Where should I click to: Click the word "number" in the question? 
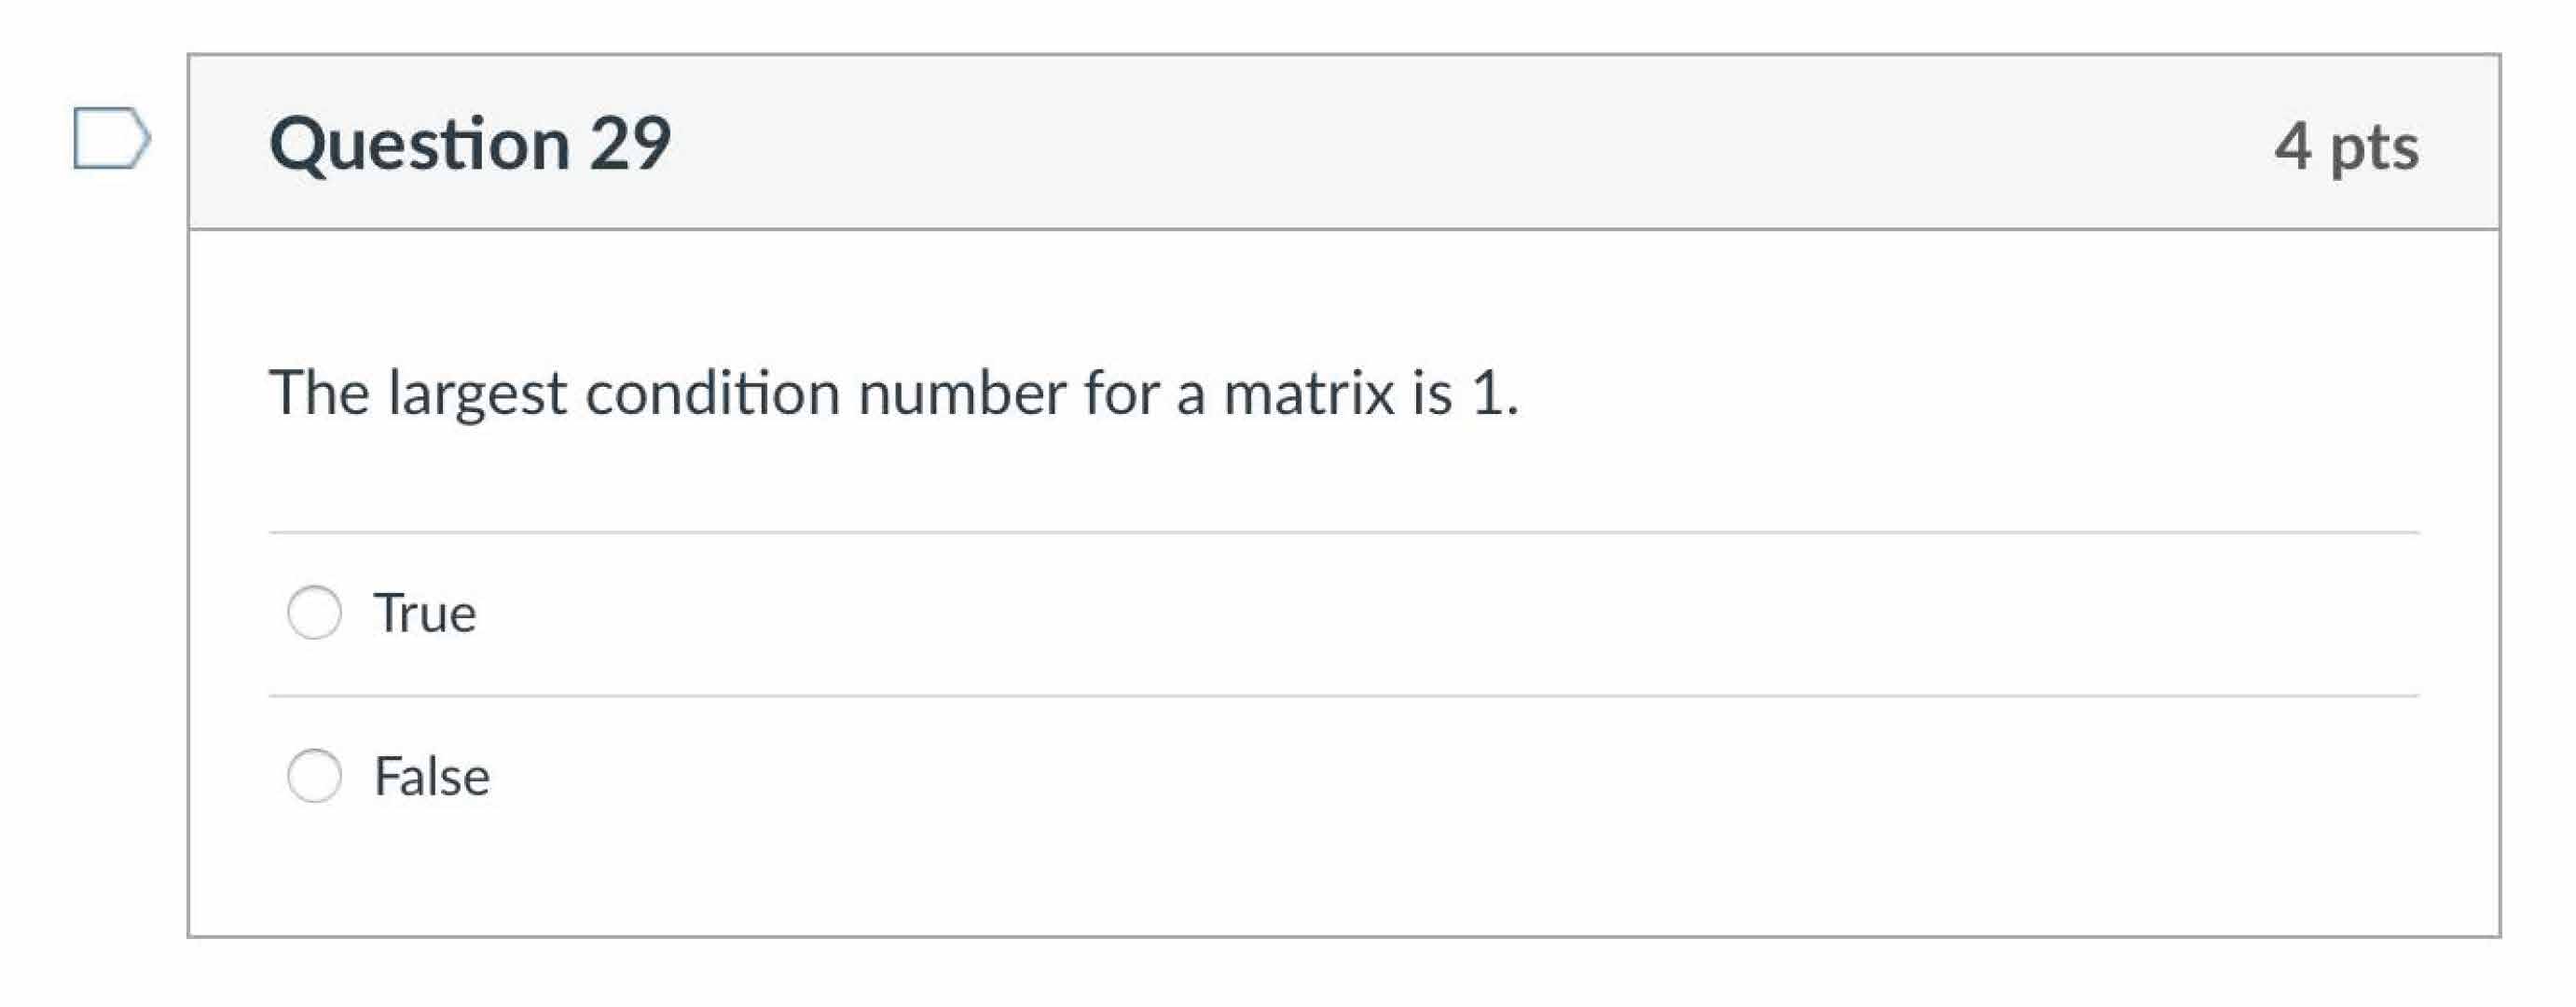[x=962, y=392]
